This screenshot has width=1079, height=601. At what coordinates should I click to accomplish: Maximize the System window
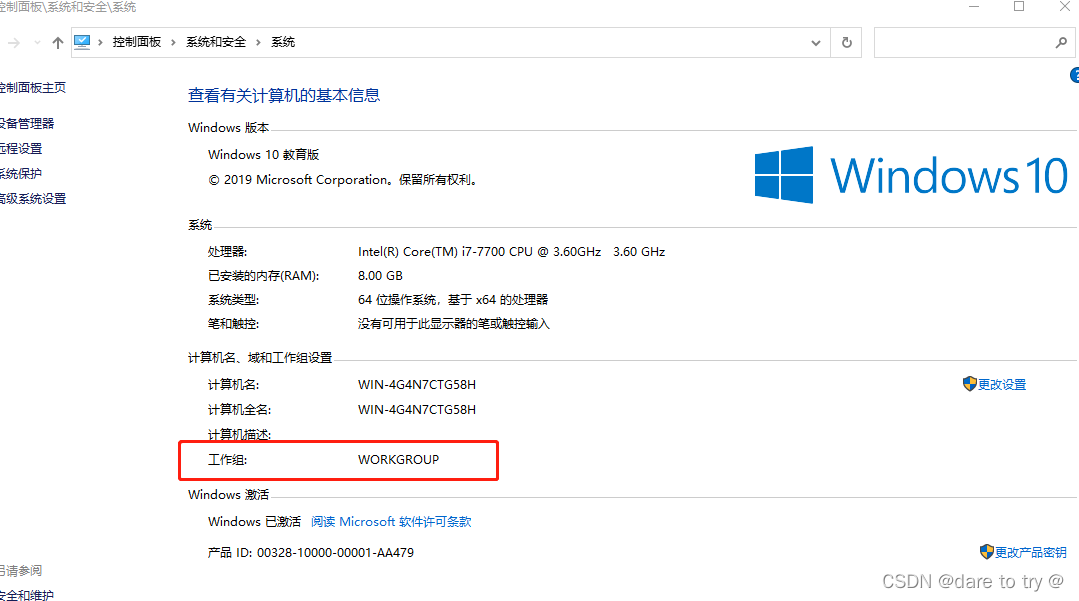(x=1019, y=6)
